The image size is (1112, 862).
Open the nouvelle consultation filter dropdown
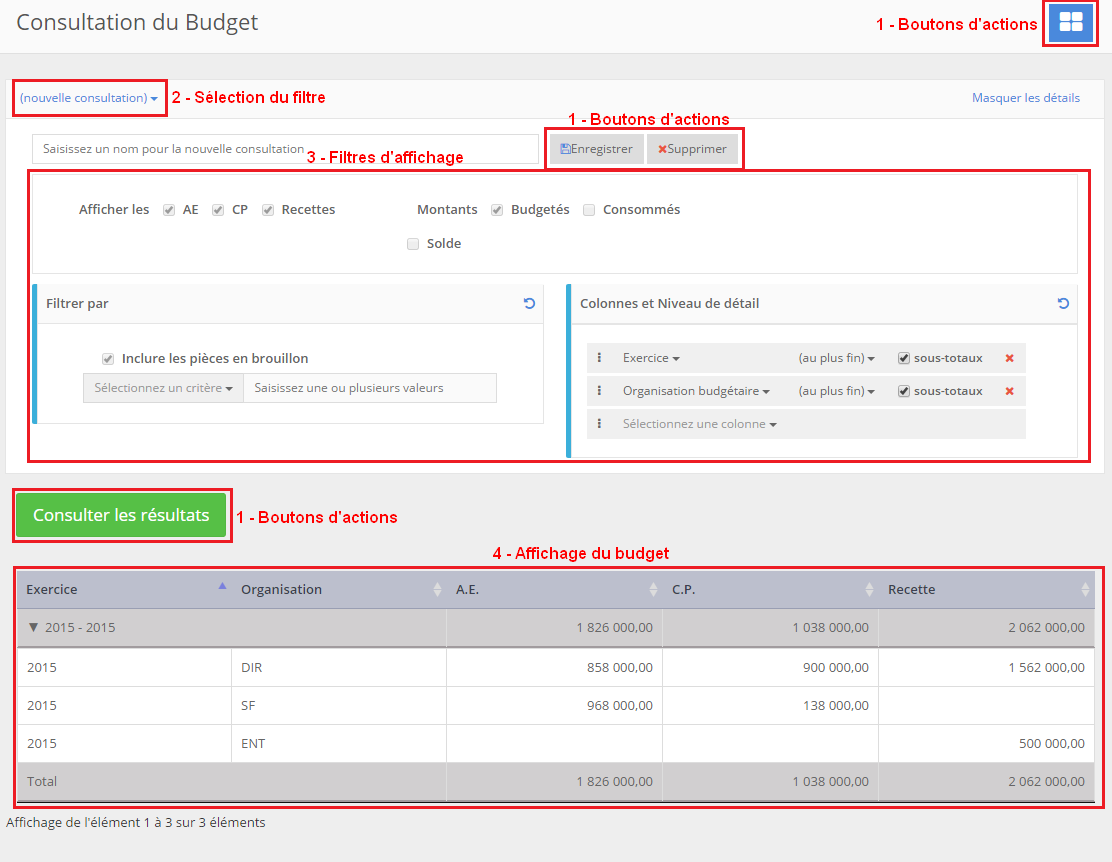click(x=88, y=98)
